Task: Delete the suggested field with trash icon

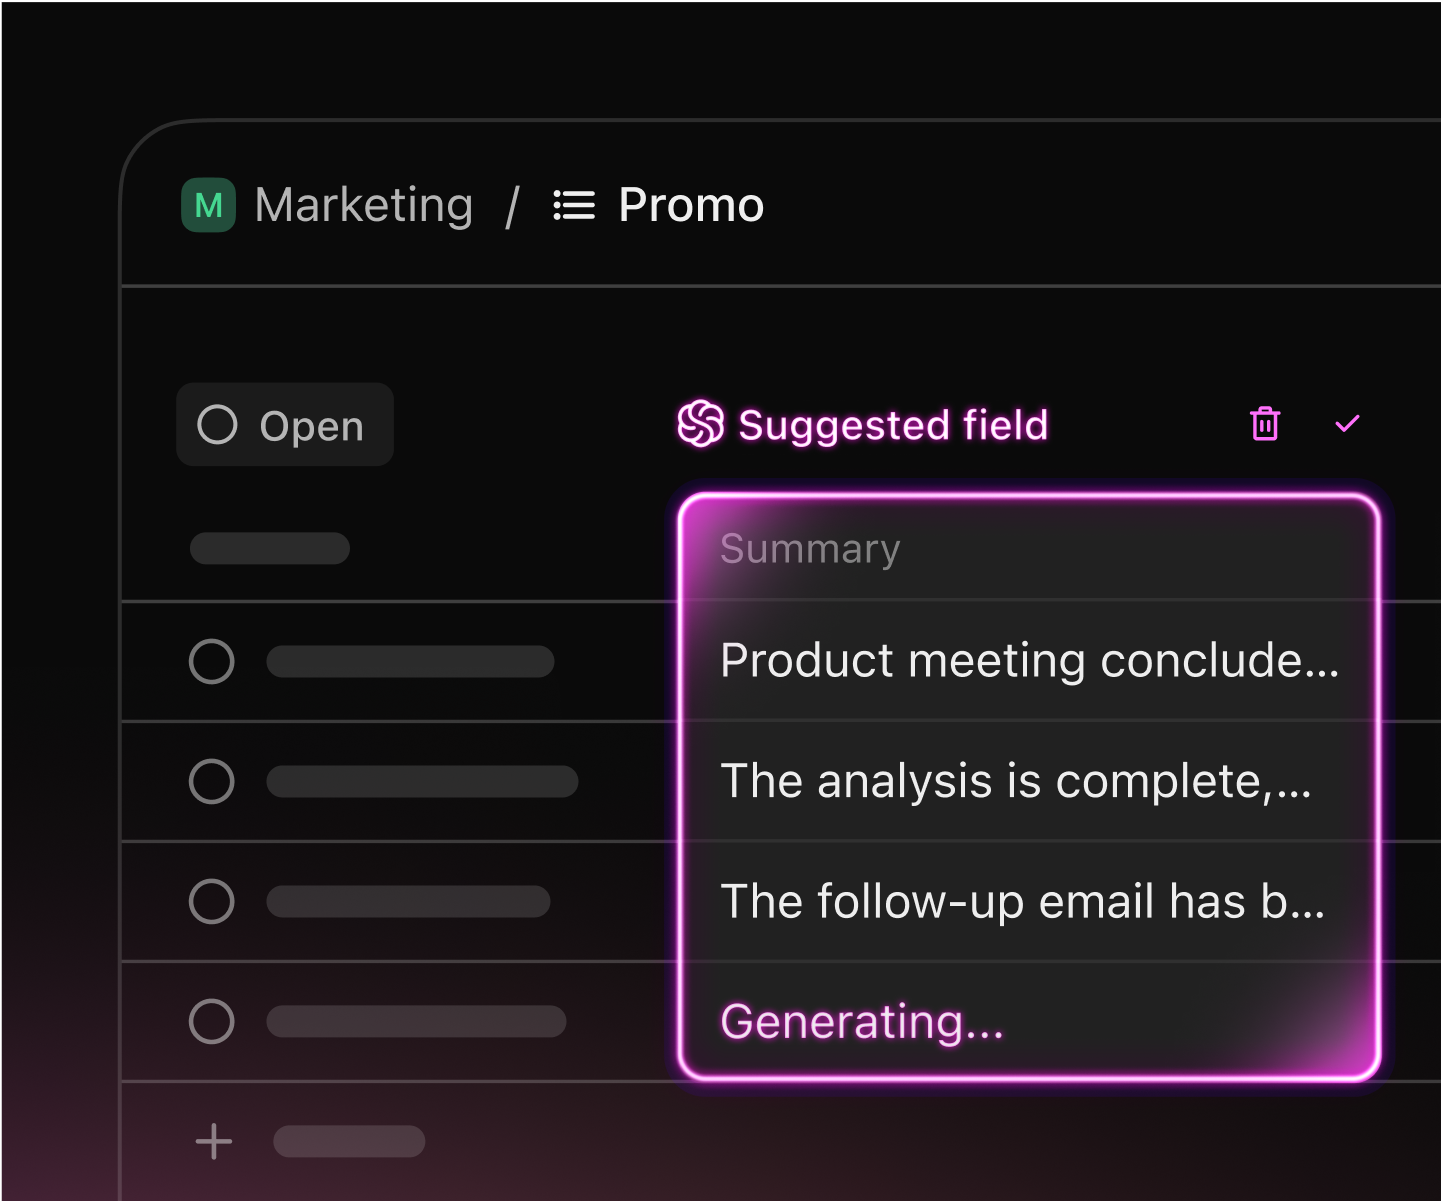Action: (x=1265, y=423)
